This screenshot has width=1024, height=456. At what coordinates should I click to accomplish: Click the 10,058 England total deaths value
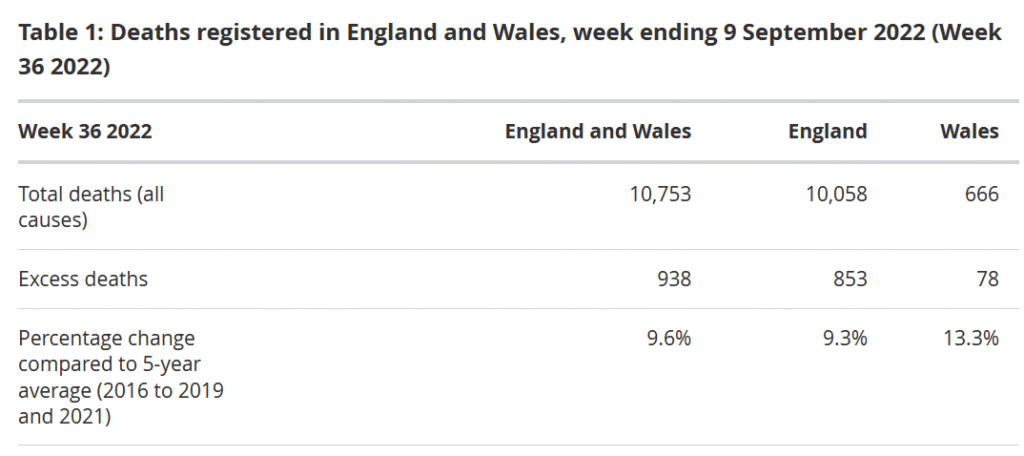(836, 194)
